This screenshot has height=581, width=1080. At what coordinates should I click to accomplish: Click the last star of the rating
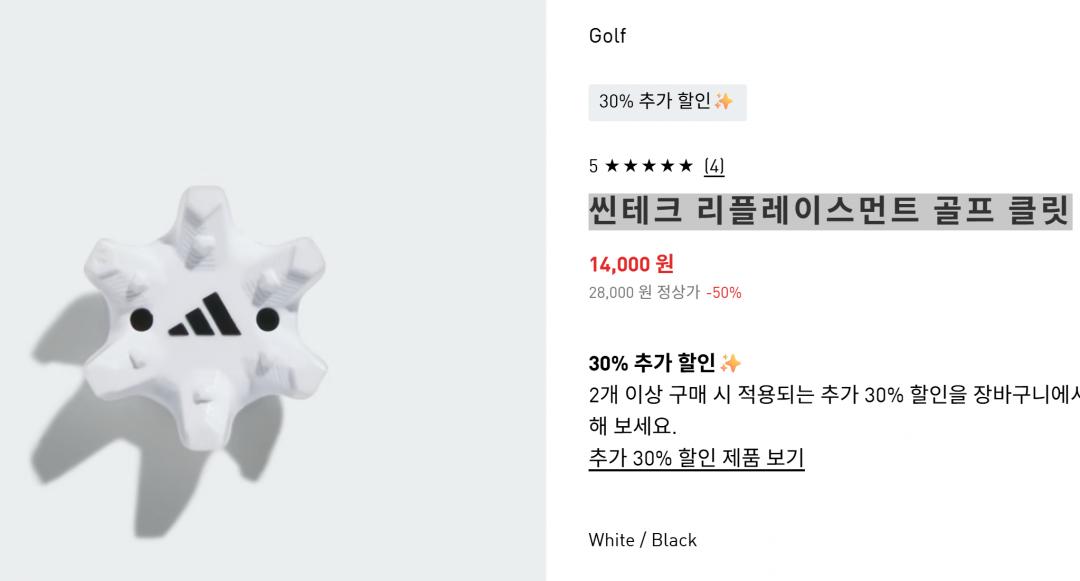pyautogui.click(x=685, y=166)
